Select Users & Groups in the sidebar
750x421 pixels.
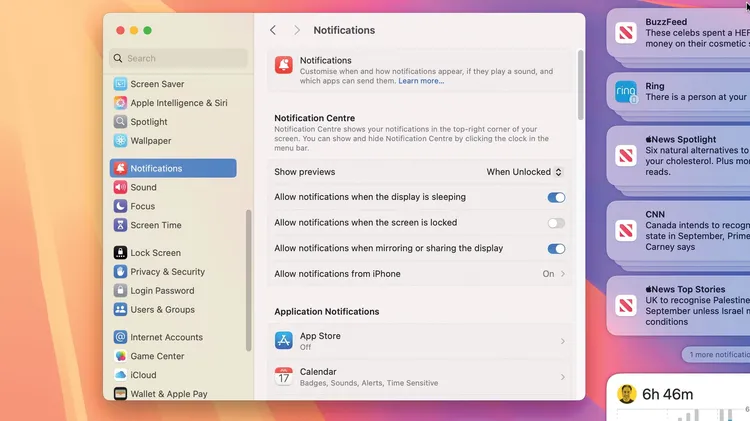[x=173, y=310]
